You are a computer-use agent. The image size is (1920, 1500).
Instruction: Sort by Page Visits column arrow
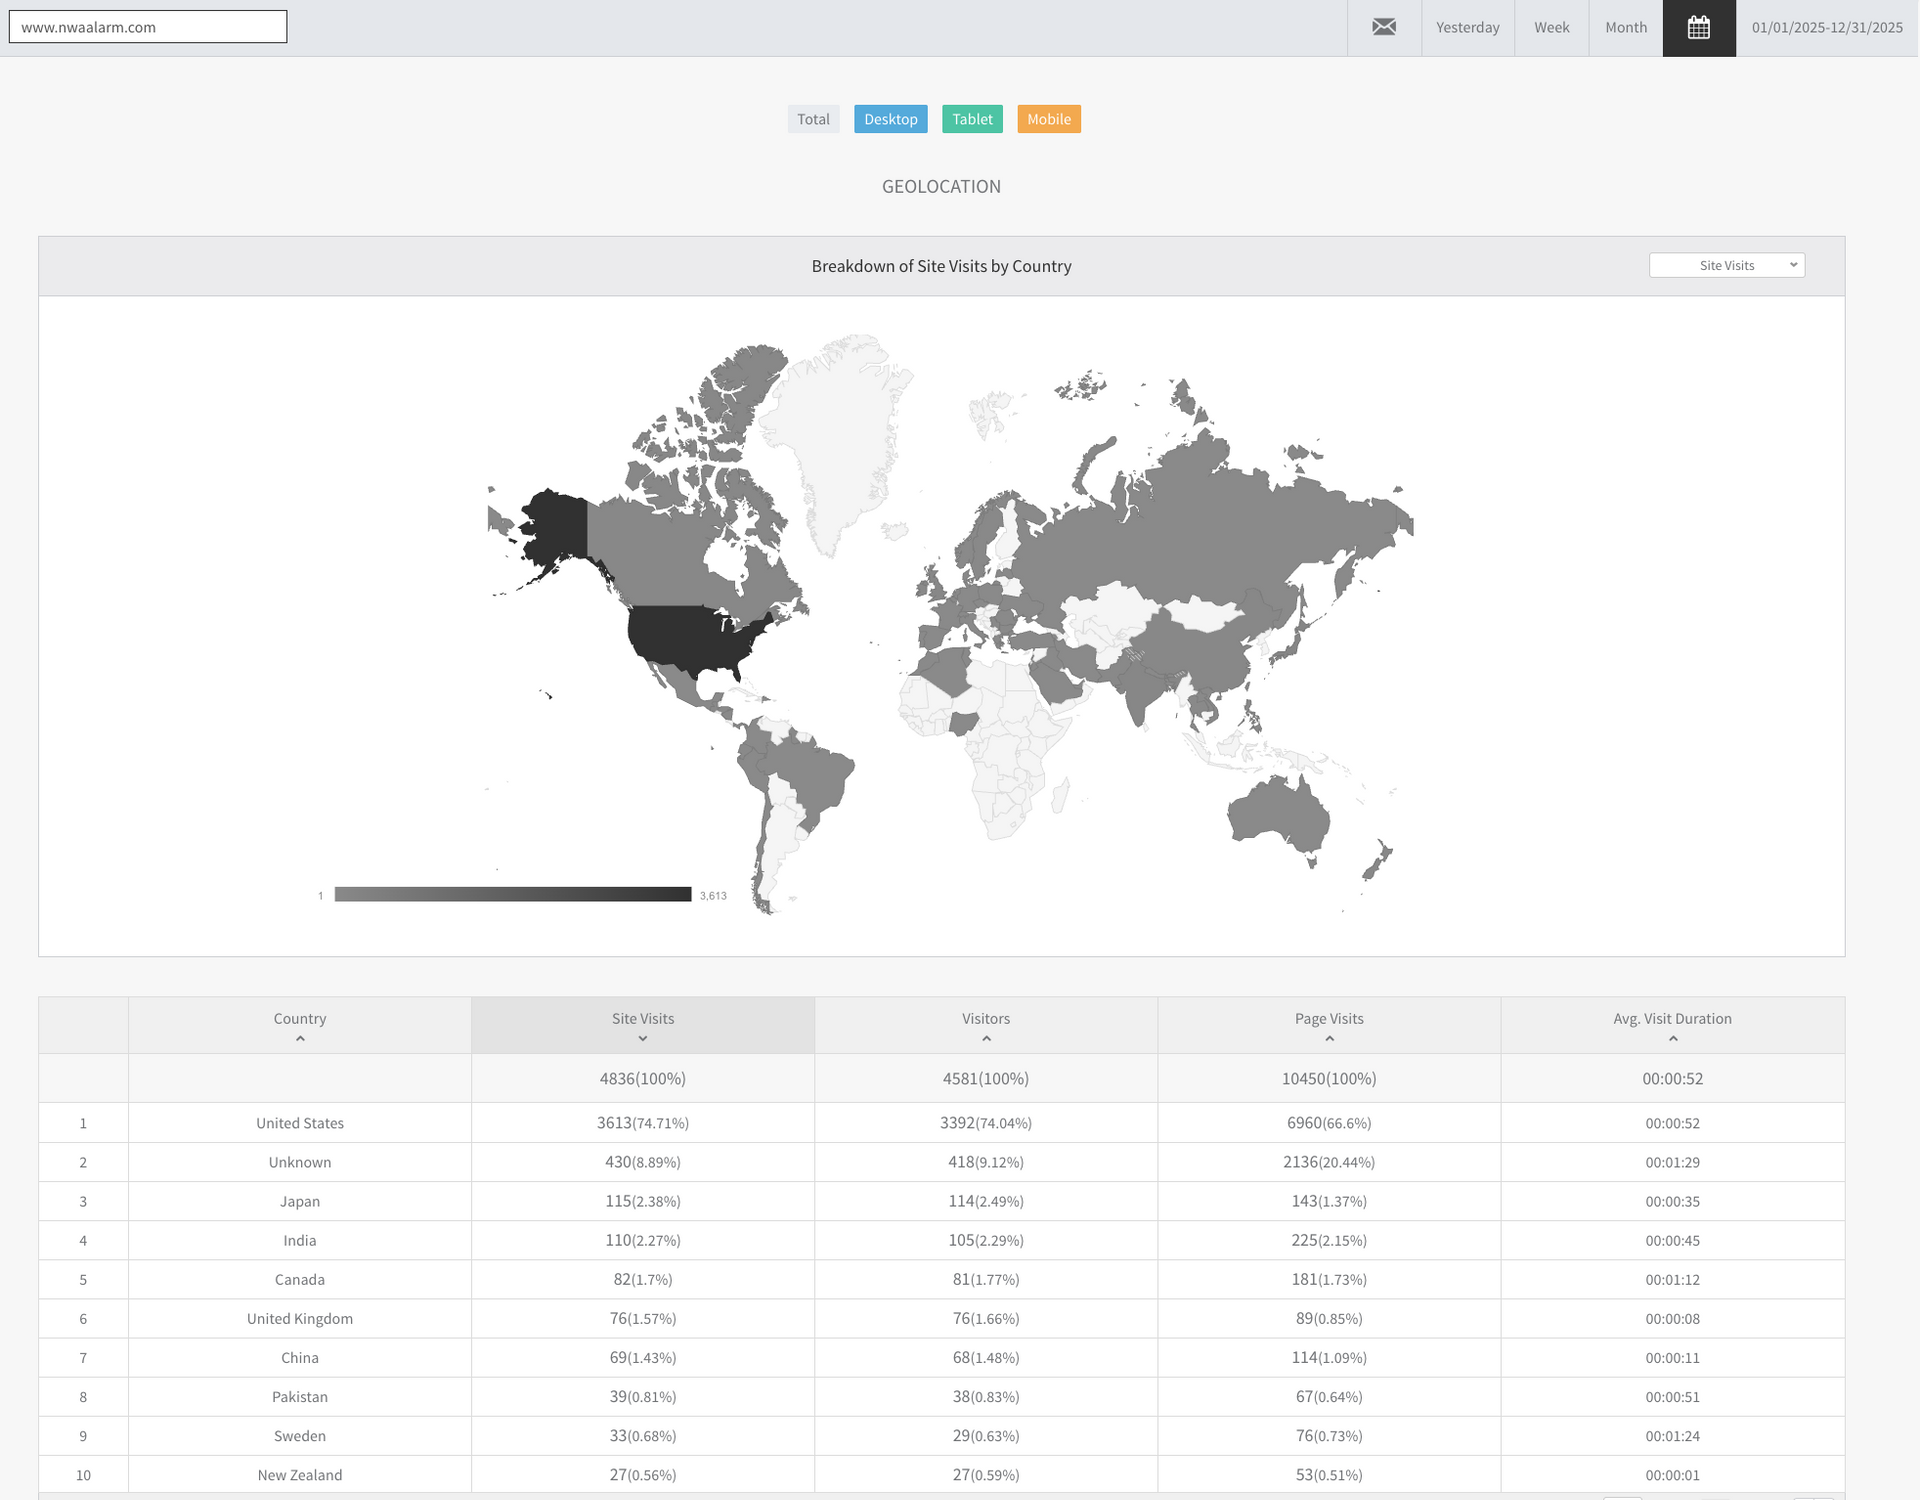point(1329,1039)
